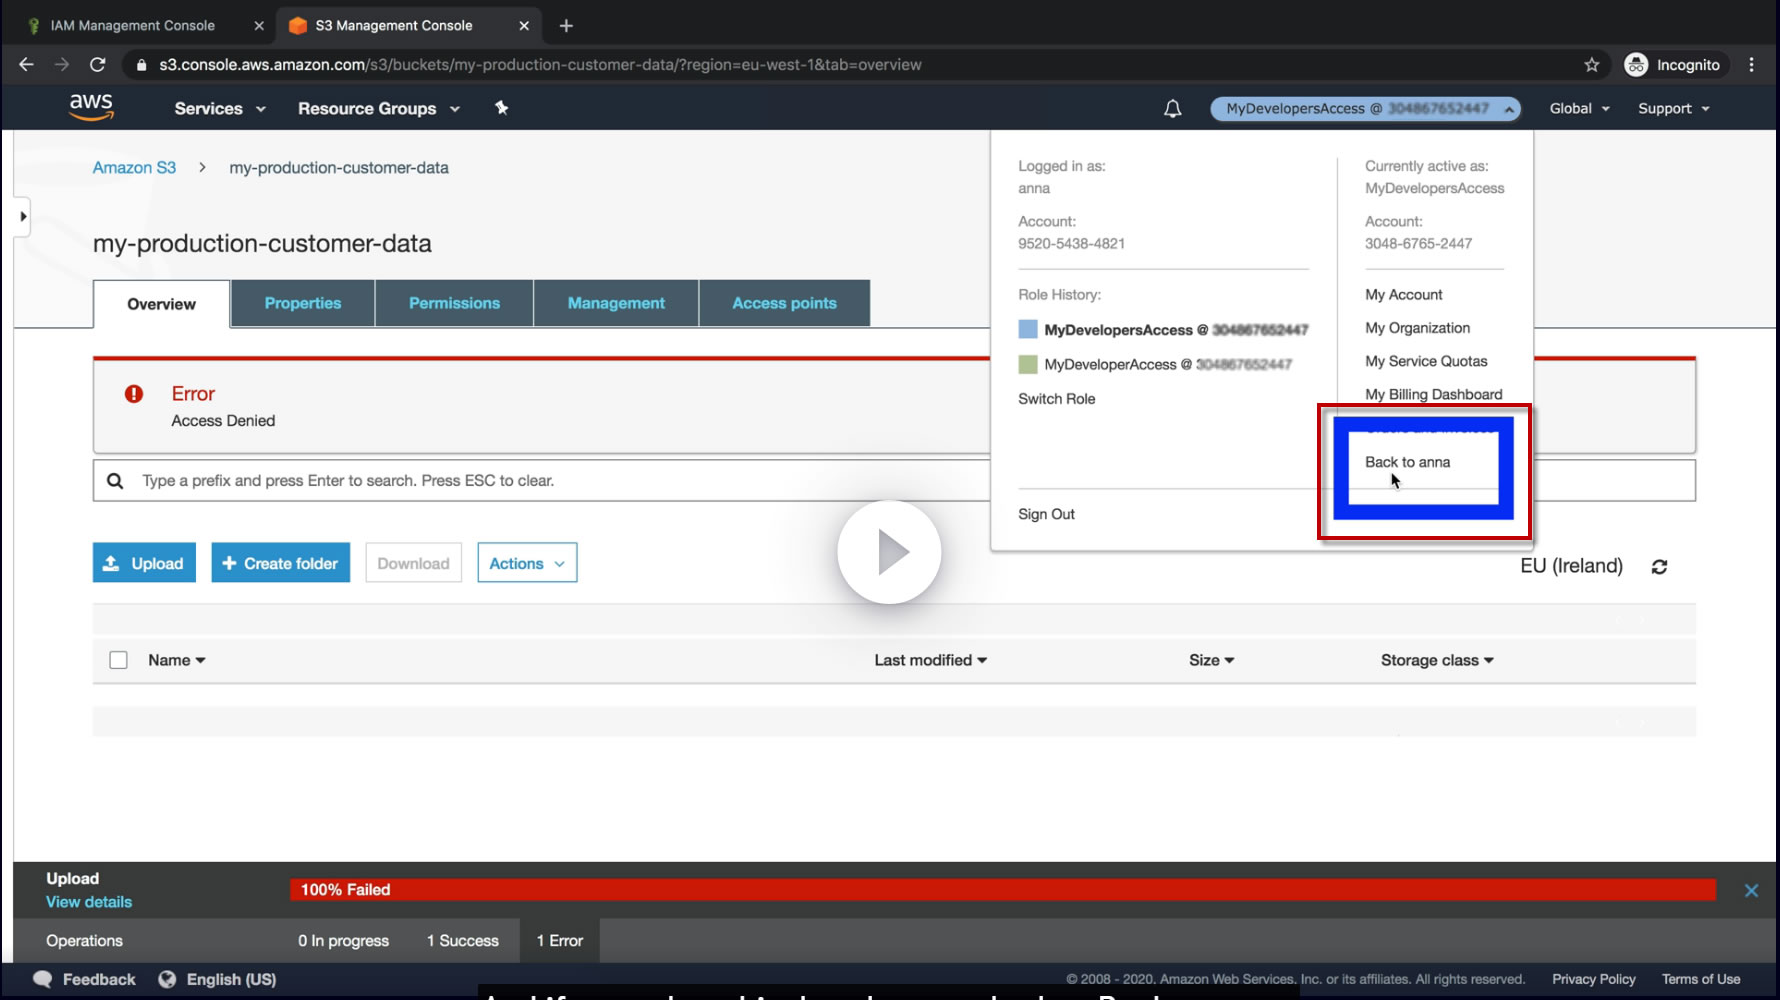1780x1000 pixels.
Task: Open the Support dropdown
Action: coord(1674,108)
